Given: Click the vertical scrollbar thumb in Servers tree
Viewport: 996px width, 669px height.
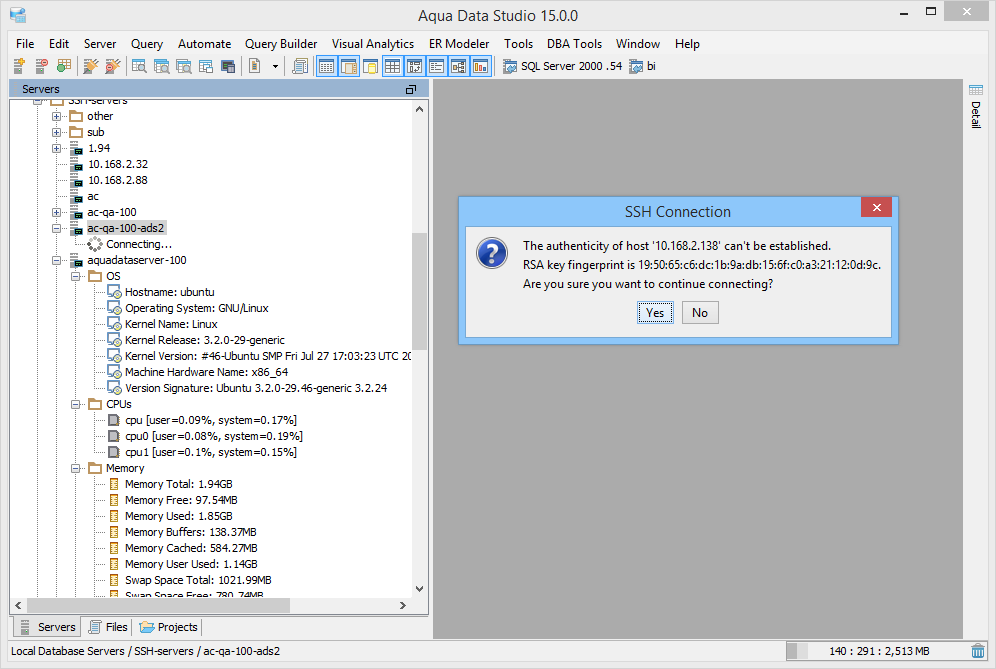Looking at the screenshot, I should [x=419, y=291].
